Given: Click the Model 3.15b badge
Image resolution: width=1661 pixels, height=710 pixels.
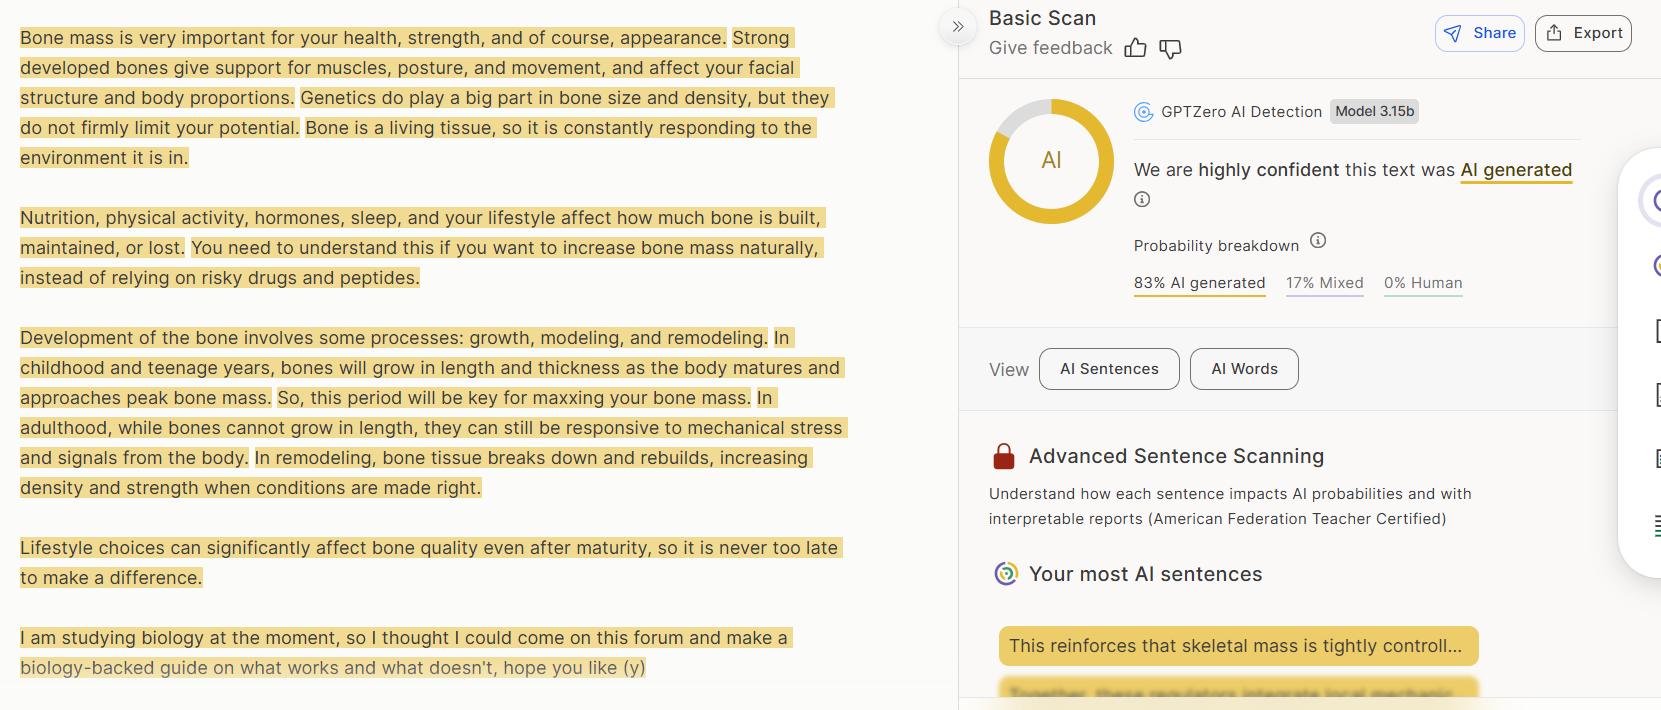Looking at the screenshot, I should (x=1374, y=112).
